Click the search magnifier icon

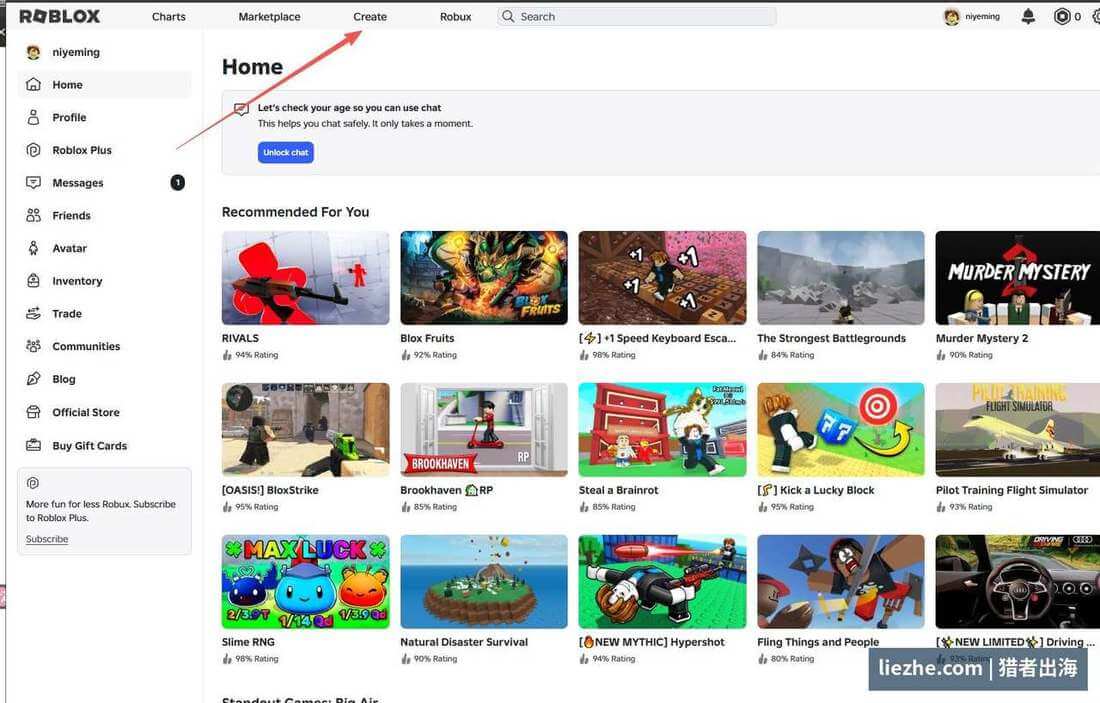click(x=508, y=16)
